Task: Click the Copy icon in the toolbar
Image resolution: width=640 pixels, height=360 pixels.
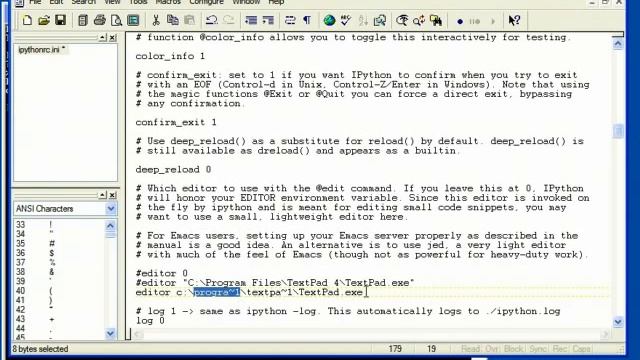Action: 173,20
